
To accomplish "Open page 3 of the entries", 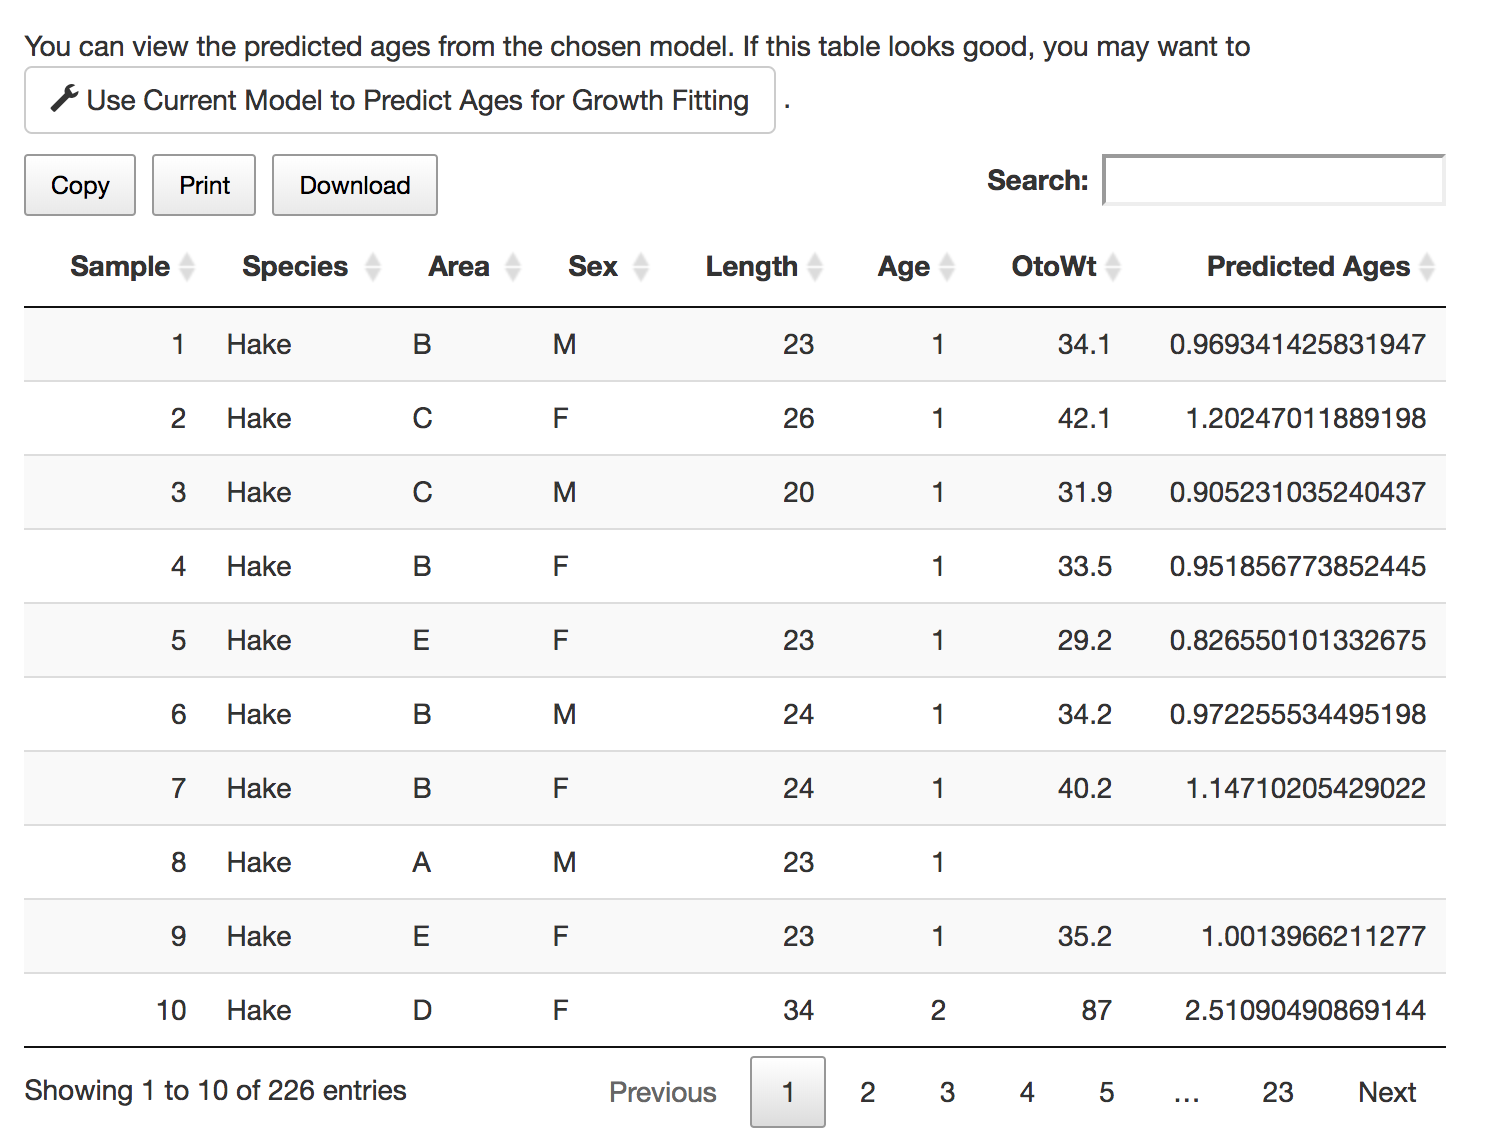I will (x=947, y=1092).
